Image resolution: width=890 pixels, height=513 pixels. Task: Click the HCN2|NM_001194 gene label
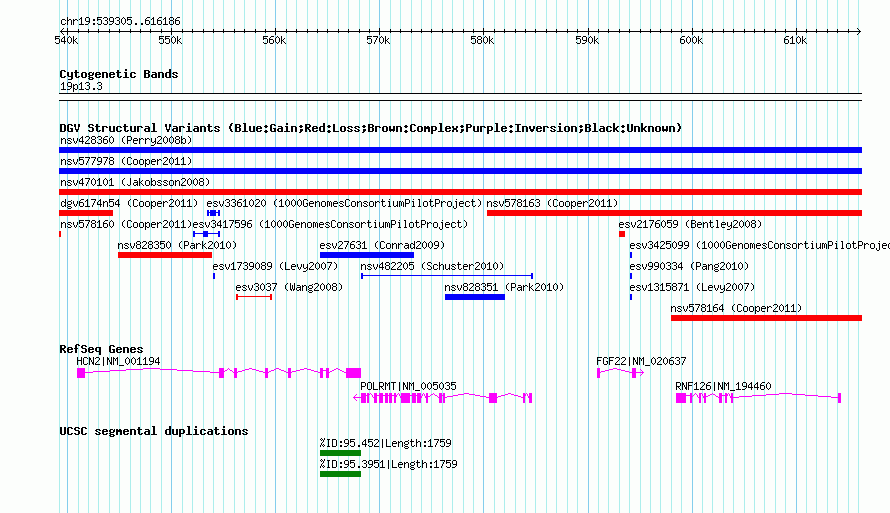tap(118, 361)
